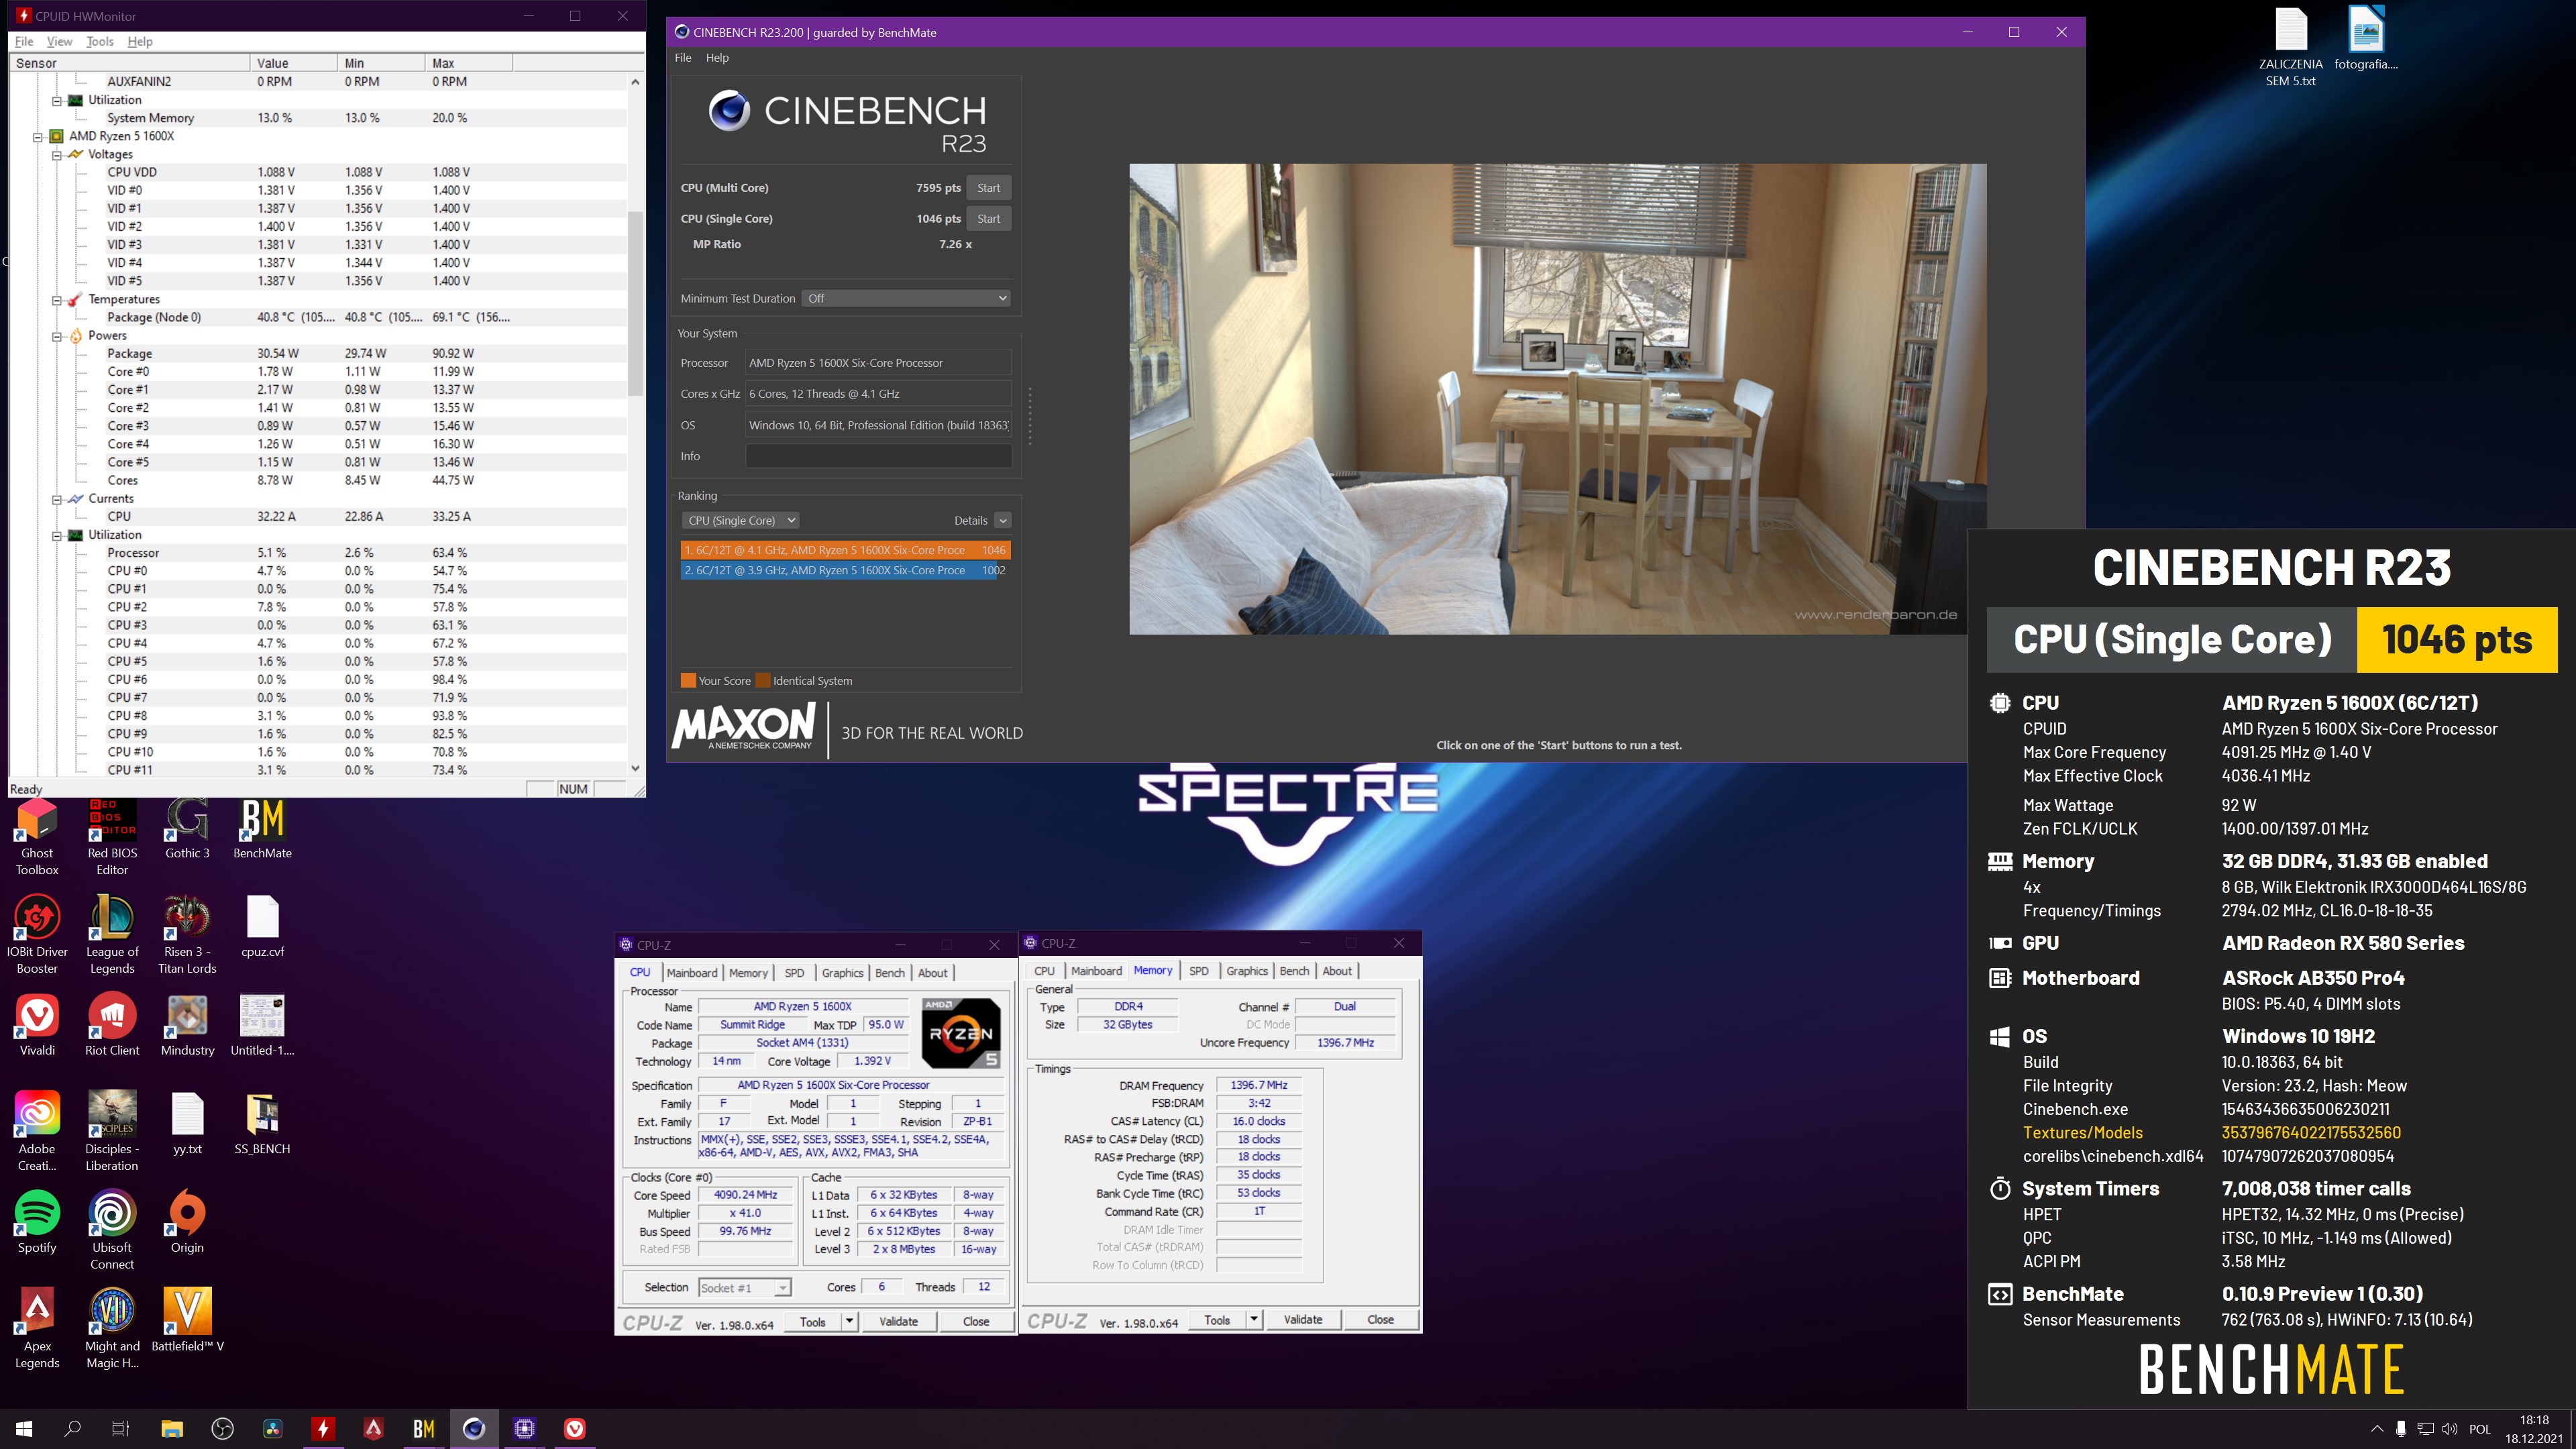The image size is (2576, 1449).
Task: Click HWMonitor lightning icon in taskbar
Action: tap(323, 1428)
